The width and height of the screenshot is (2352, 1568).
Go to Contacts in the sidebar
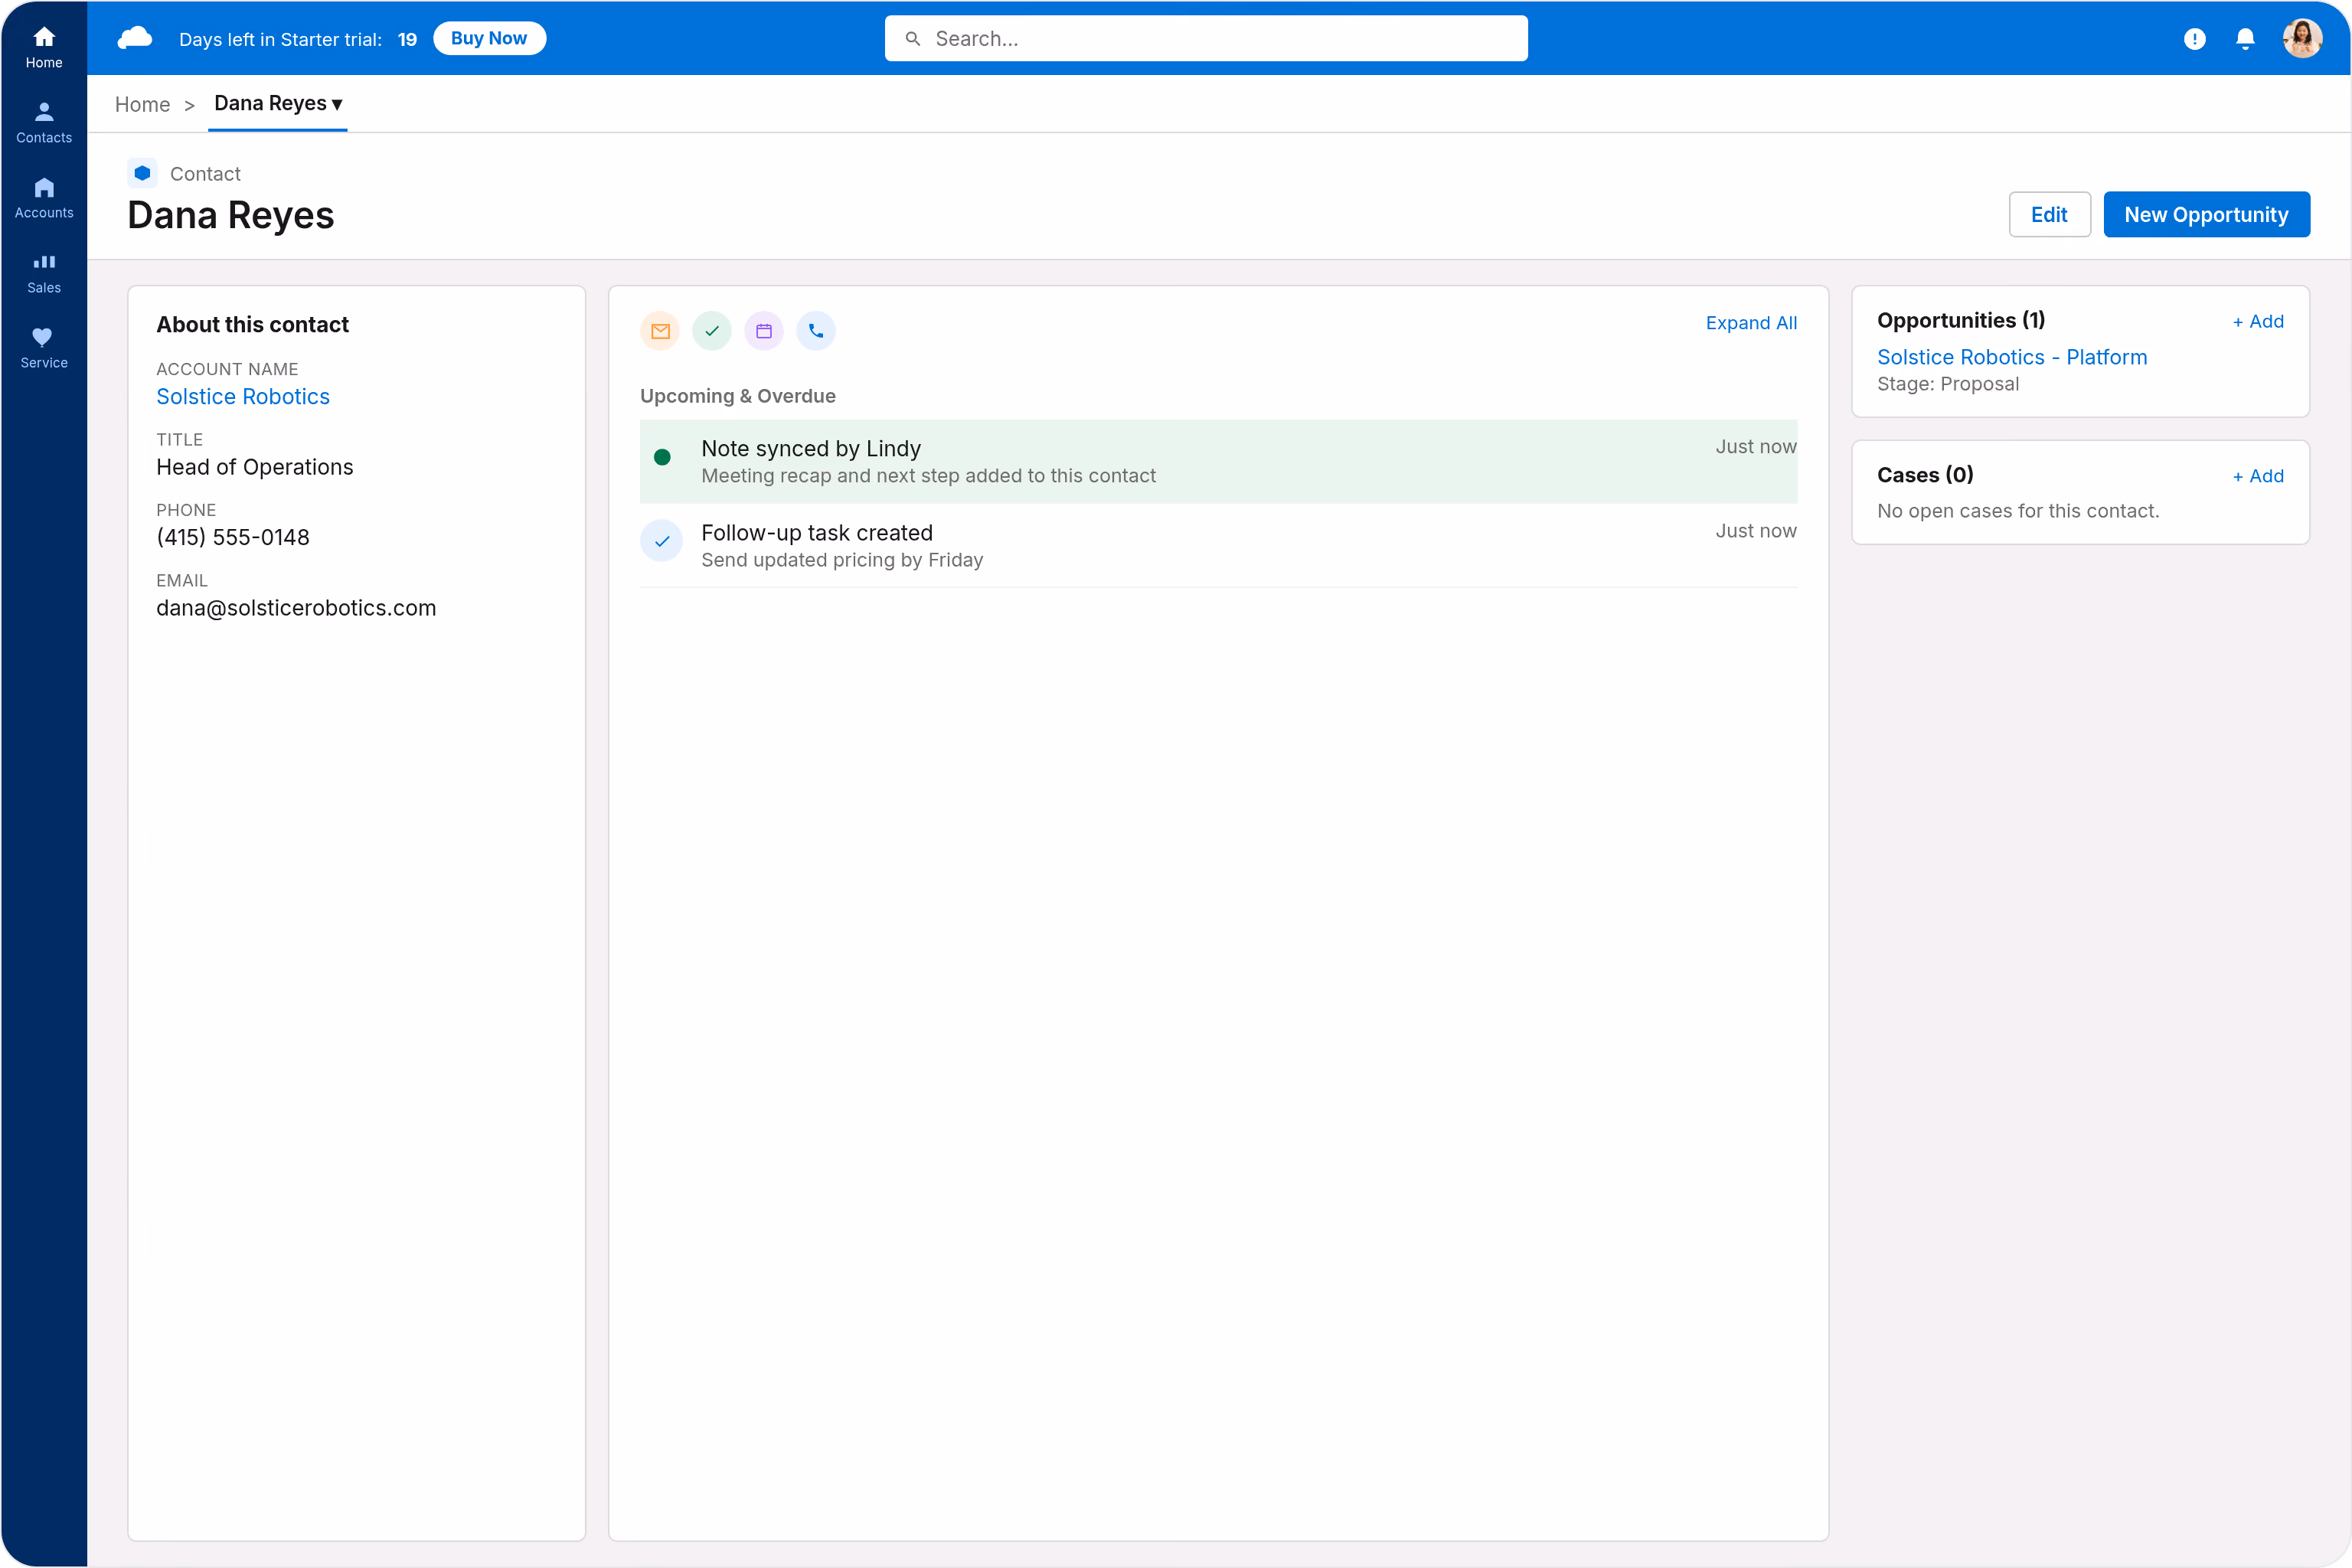click(x=44, y=122)
